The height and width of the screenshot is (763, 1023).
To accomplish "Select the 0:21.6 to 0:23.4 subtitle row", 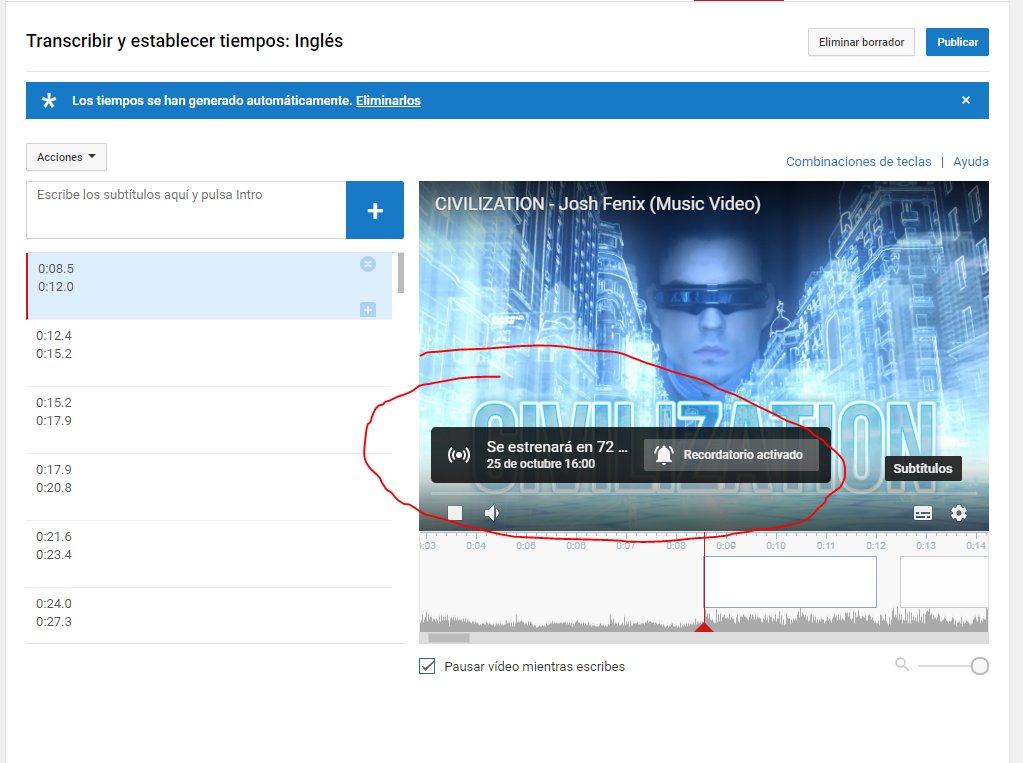I will pyautogui.click(x=209, y=554).
